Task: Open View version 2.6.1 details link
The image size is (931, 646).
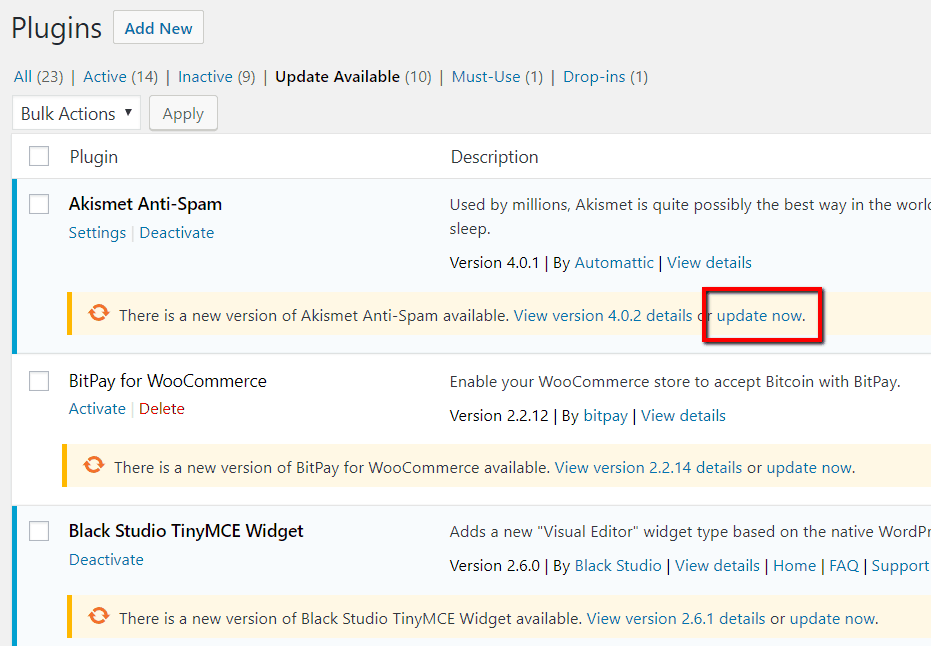Action: pyautogui.click(x=676, y=619)
